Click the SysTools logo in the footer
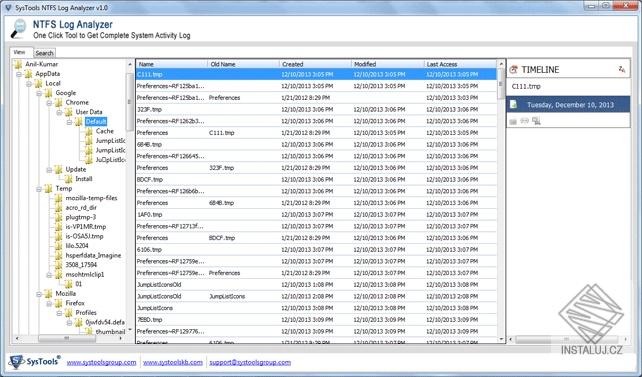 coord(34,361)
